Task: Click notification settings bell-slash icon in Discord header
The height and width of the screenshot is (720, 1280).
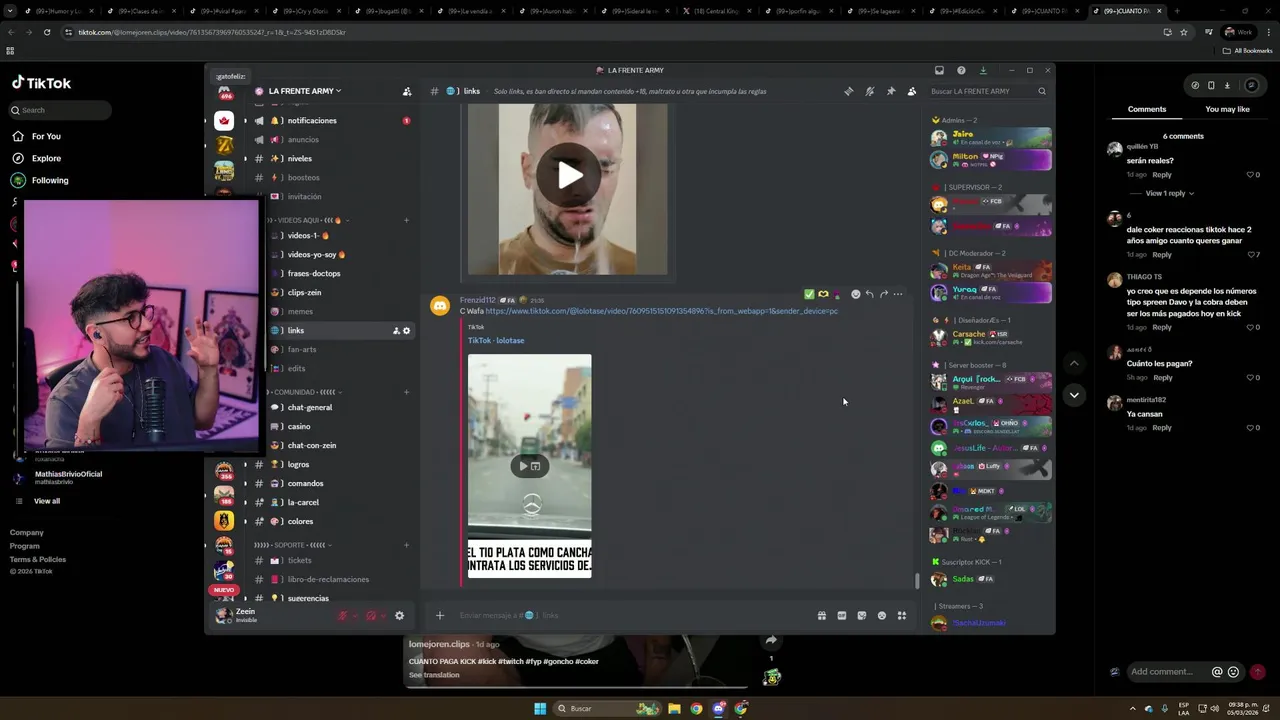Action: (870, 91)
